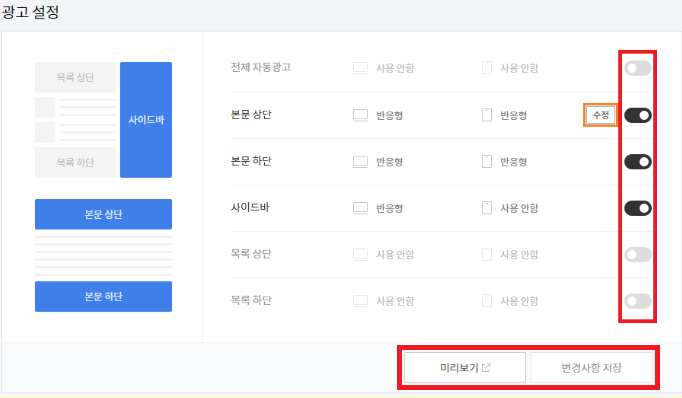The width and height of the screenshot is (682, 398).
Task: Click desktop icon in 본문 상단 row
Action: 360,115
